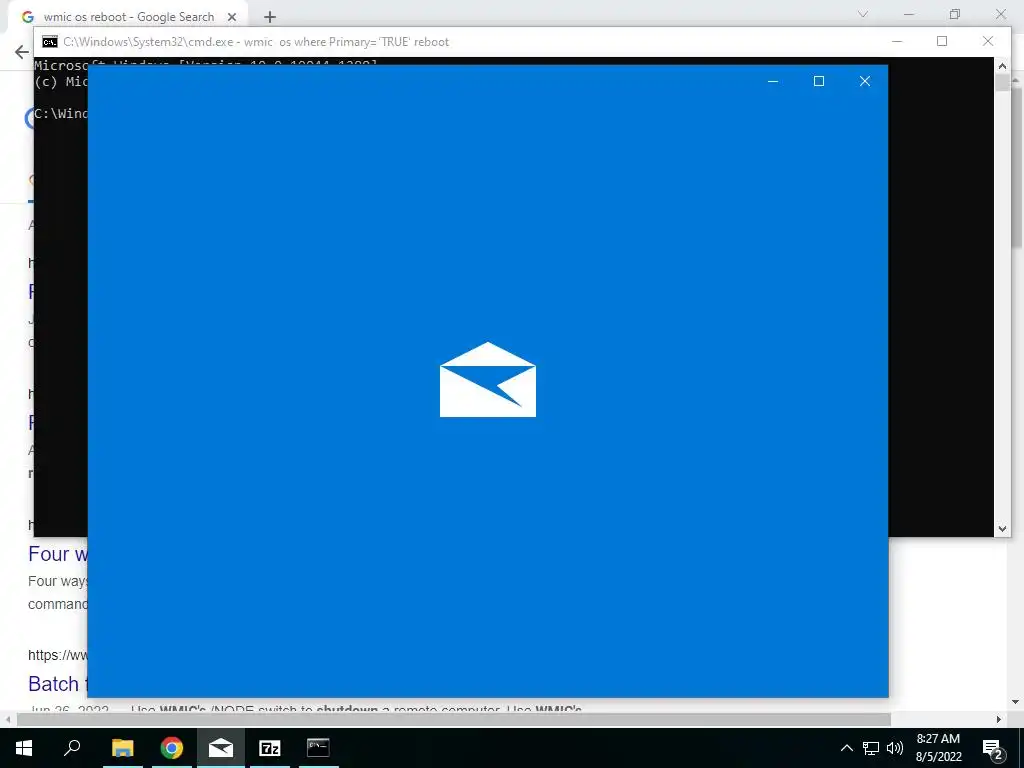Restore down the Chrome window
Screen dimensions: 1024x768
955,14
